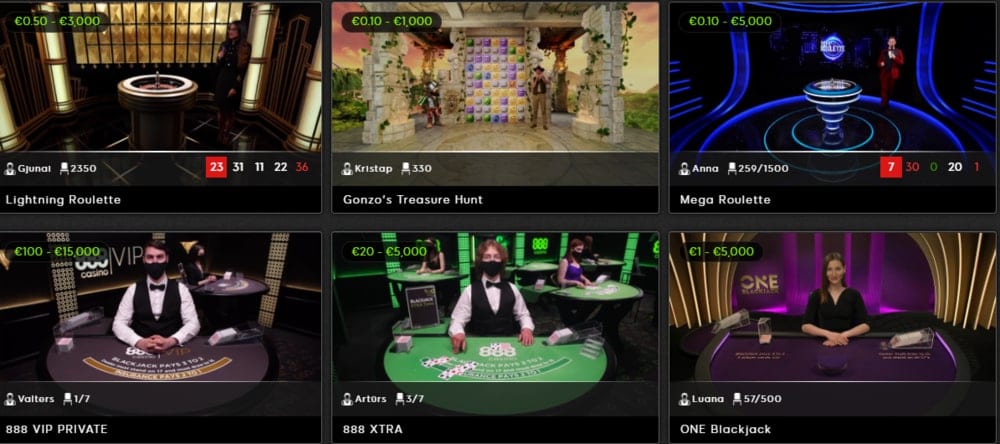Click the Gonzo's Treasure Hunt game thumbnail
The width and height of the screenshot is (1000, 444).
[x=495, y=77]
